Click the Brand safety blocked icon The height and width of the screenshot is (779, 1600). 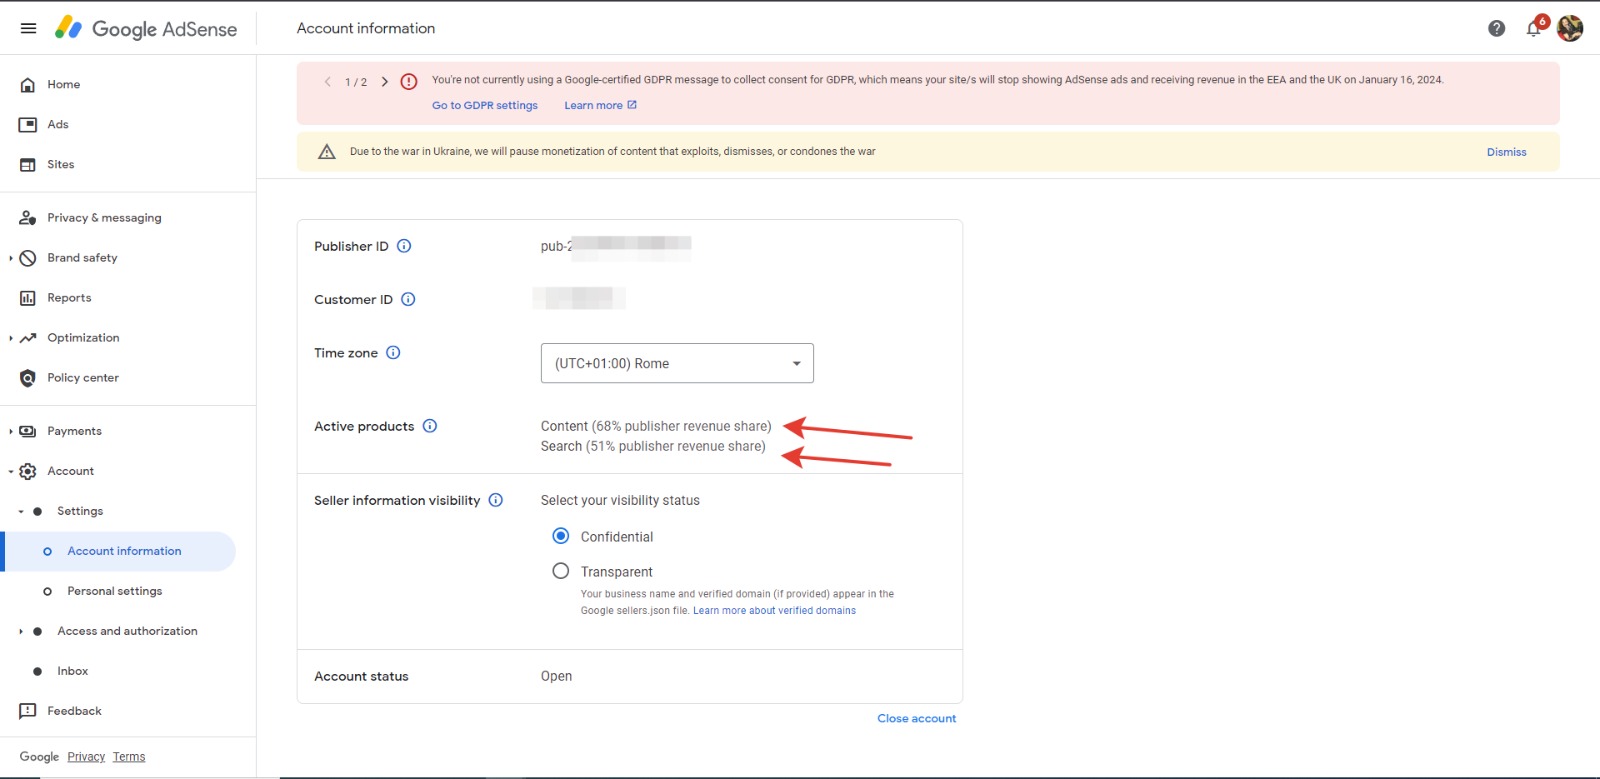coord(28,258)
